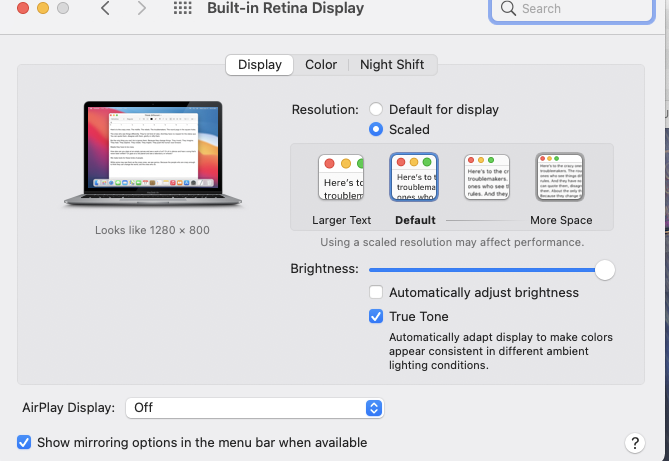The width and height of the screenshot is (669, 461).
Task: Click the scaled resolution performance warning text
Action: [452, 242]
